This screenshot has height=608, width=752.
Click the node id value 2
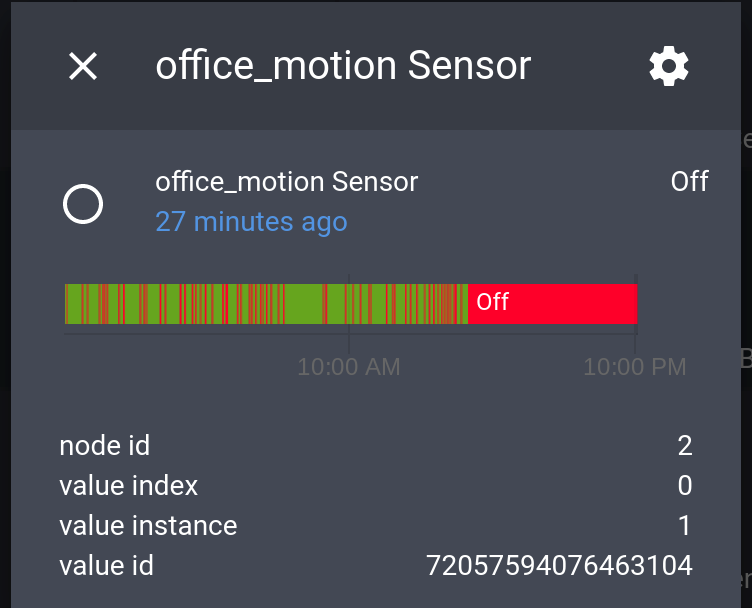point(684,446)
